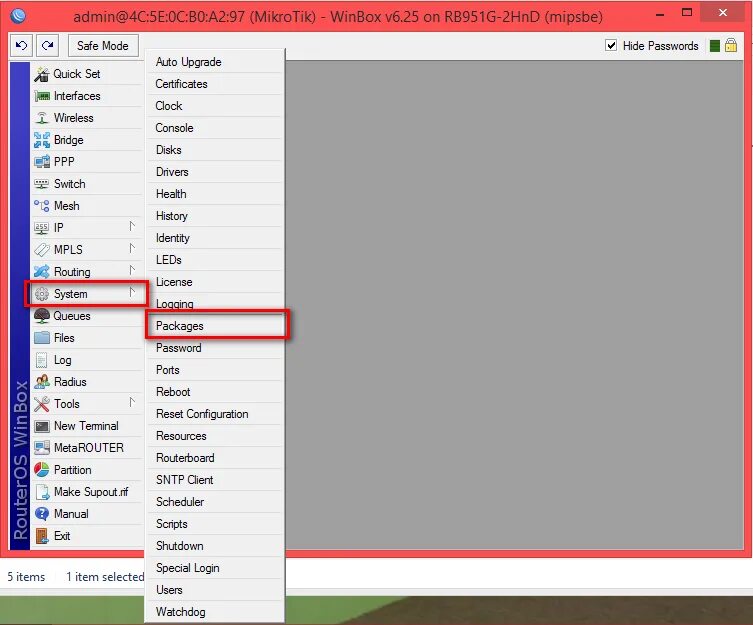
Task: Click the PPP icon
Action: [x=42, y=162]
